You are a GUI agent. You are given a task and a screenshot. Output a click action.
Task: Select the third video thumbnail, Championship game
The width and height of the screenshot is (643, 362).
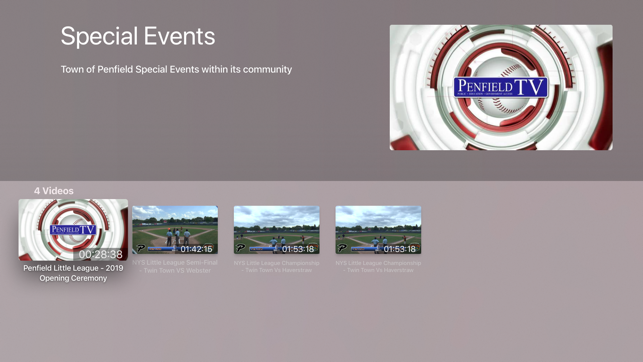coord(276,230)
